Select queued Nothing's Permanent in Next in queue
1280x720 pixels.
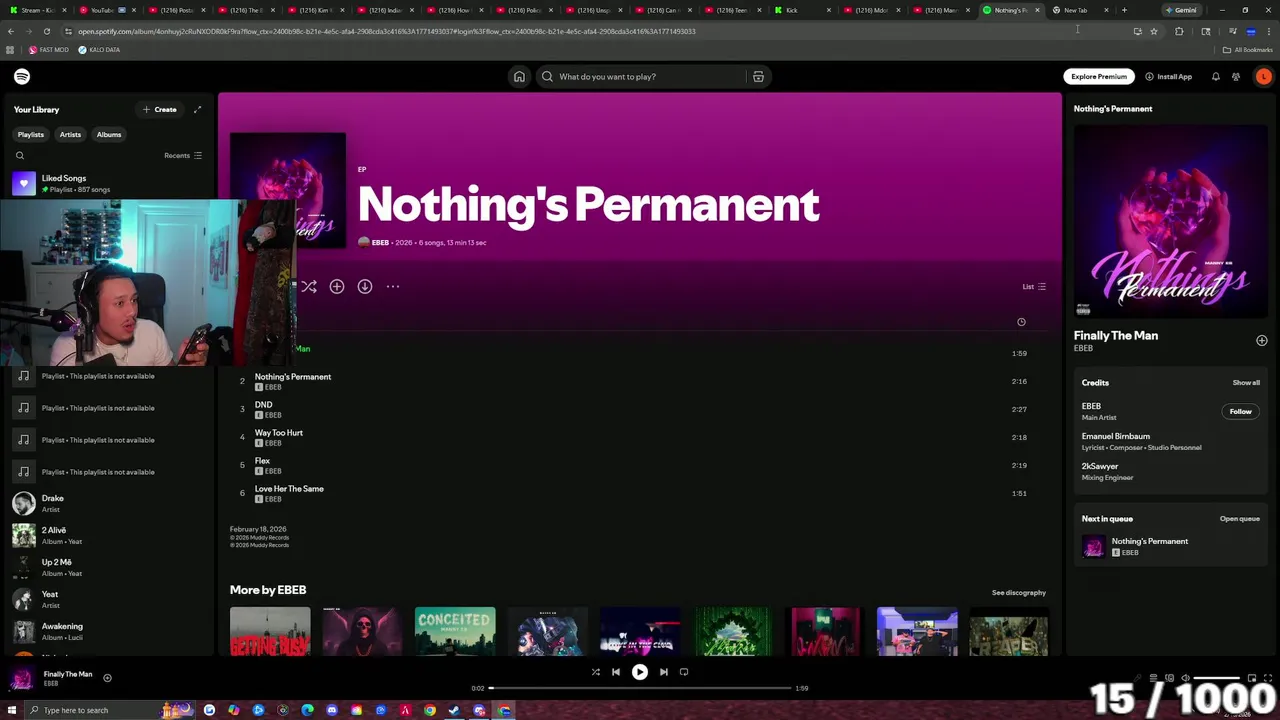click(x=1170, y=546)
